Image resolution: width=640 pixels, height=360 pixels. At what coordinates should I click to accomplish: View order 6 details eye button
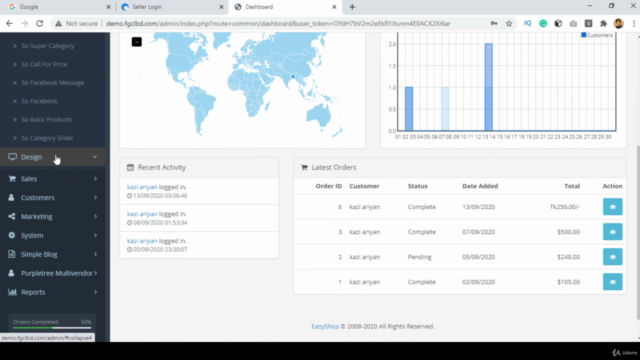(x=612, y=207)
